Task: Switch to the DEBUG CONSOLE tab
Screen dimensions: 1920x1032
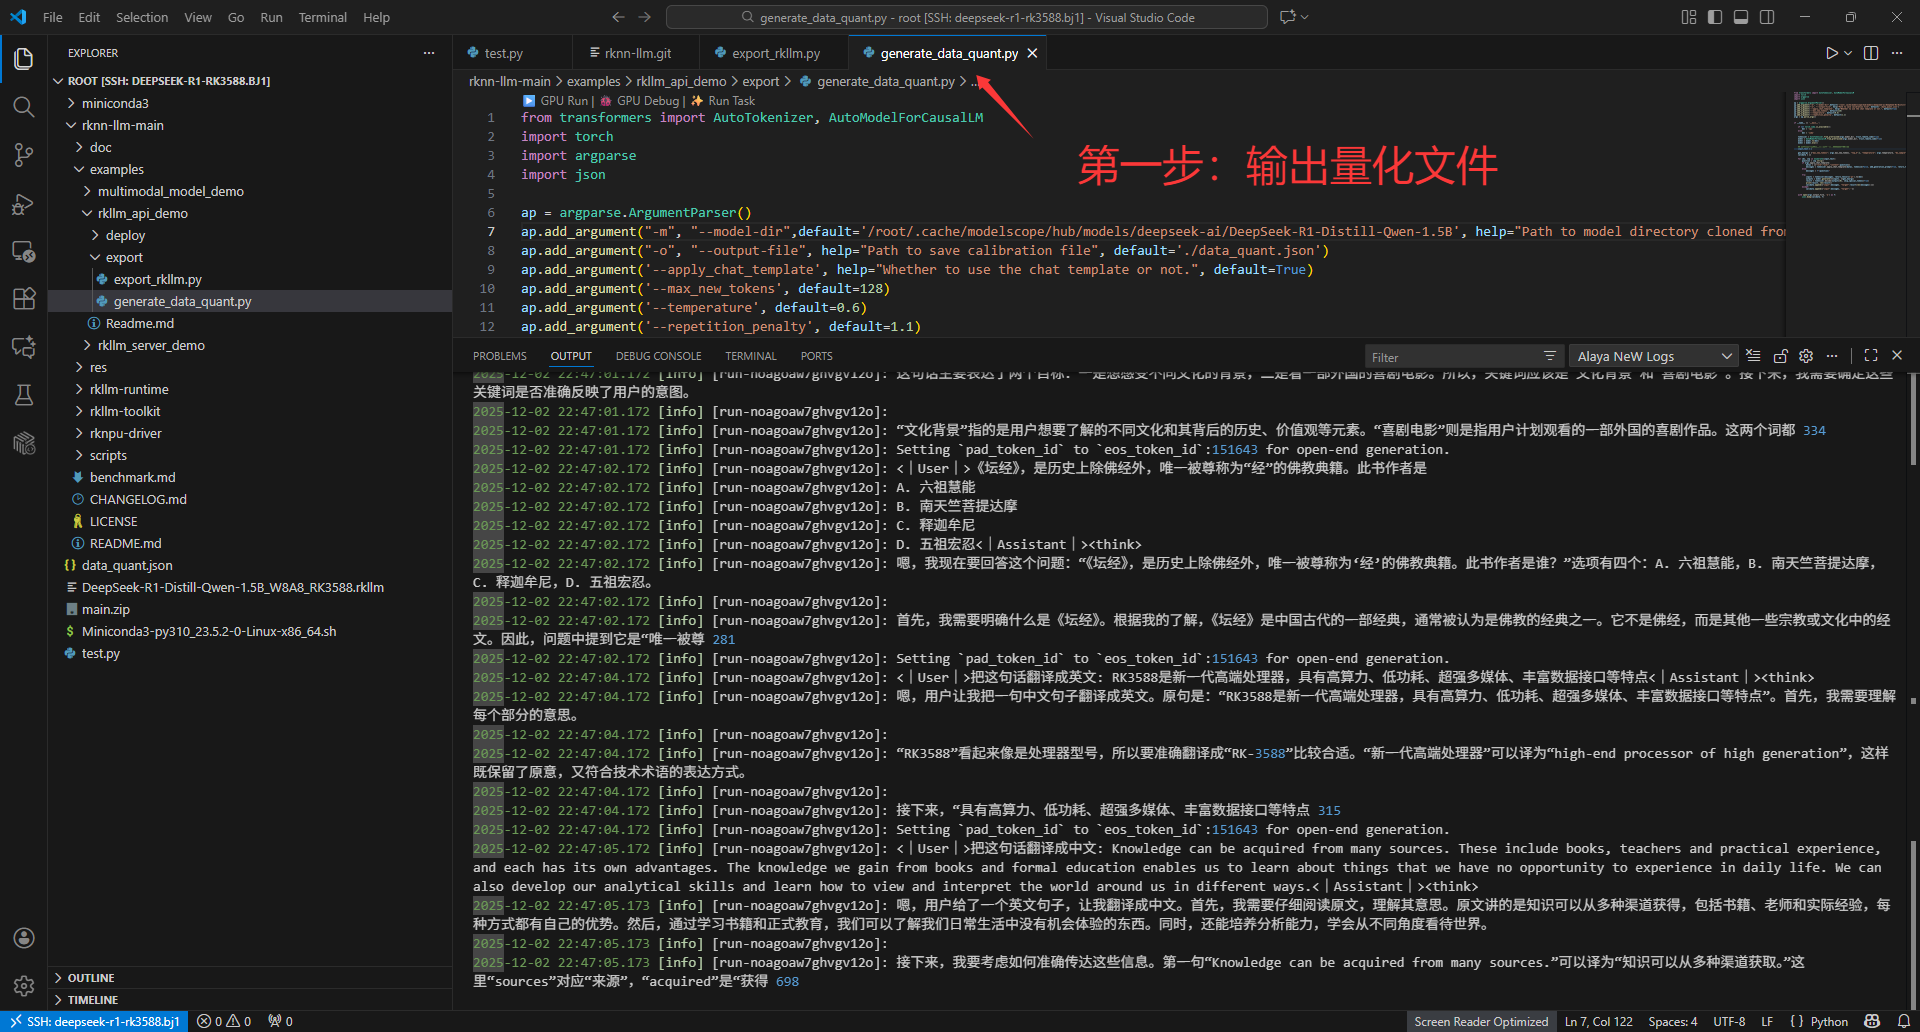Action: (658, 356)
